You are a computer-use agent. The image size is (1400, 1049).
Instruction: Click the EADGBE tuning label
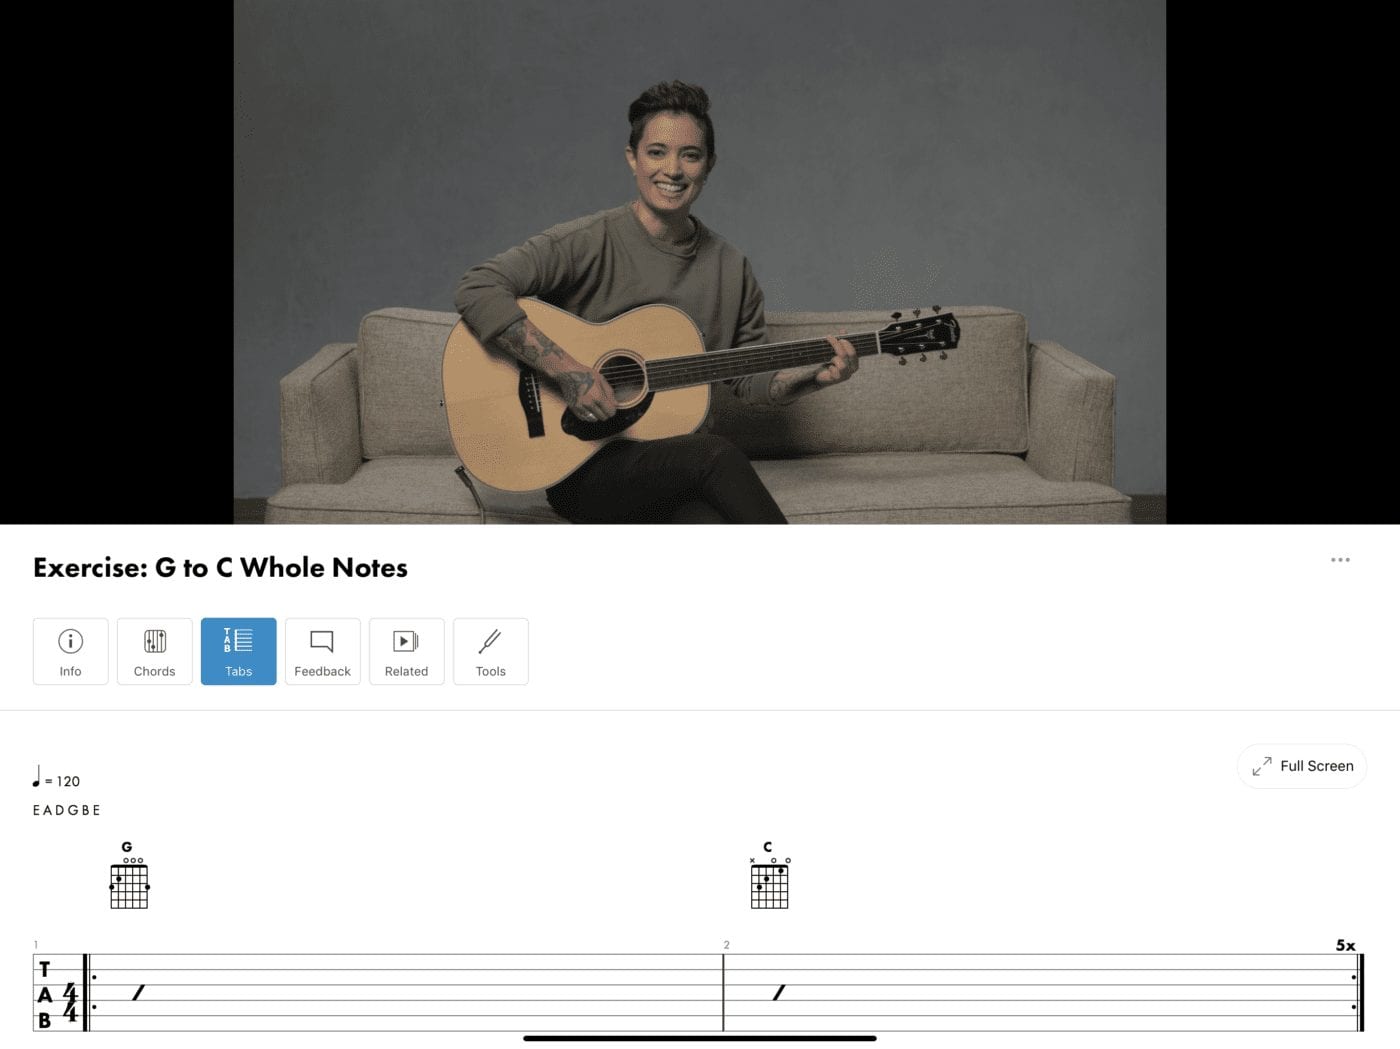[x=67, y=810]
